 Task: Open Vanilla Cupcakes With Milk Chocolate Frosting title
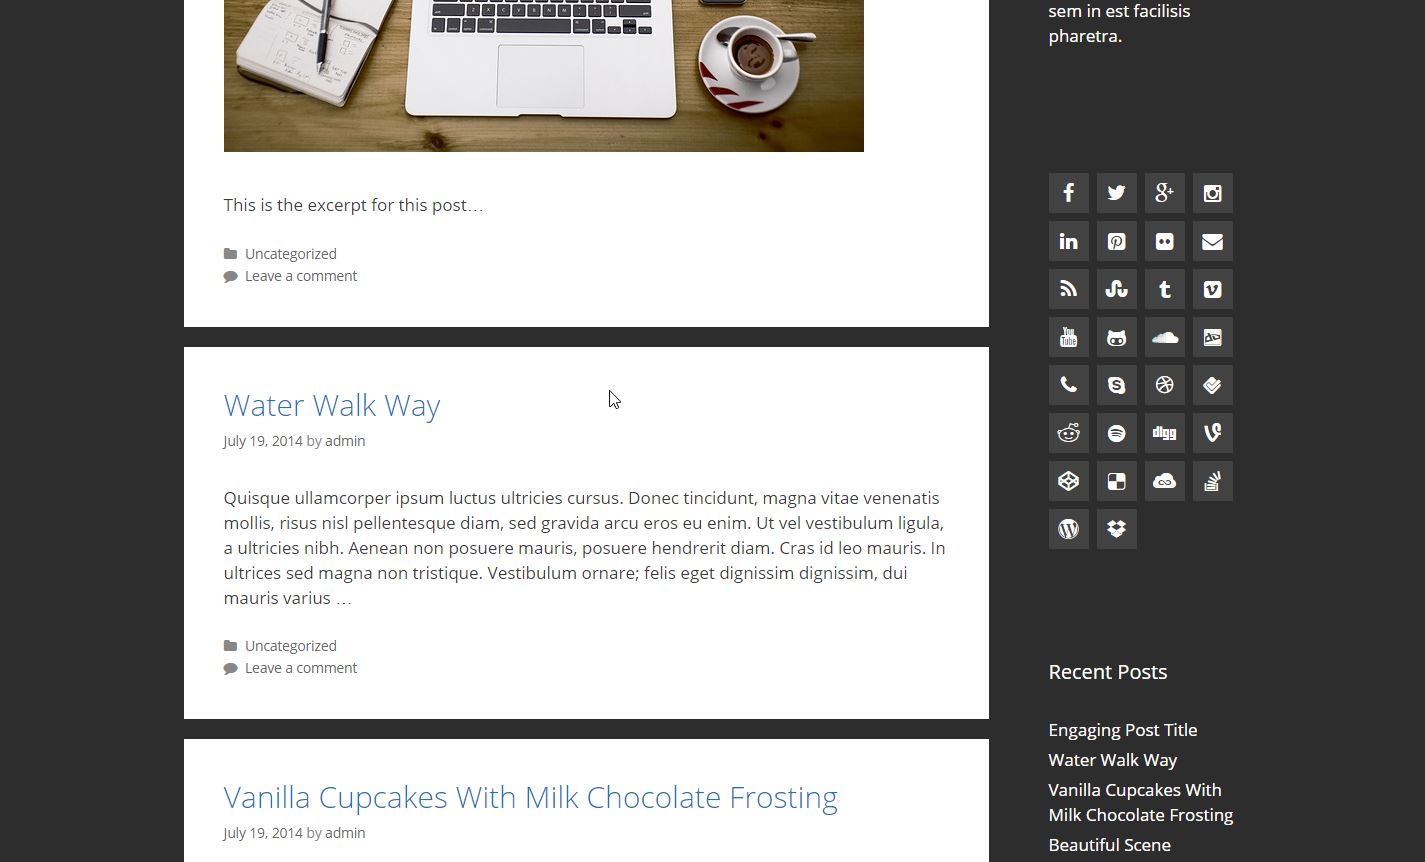[530, 797]
